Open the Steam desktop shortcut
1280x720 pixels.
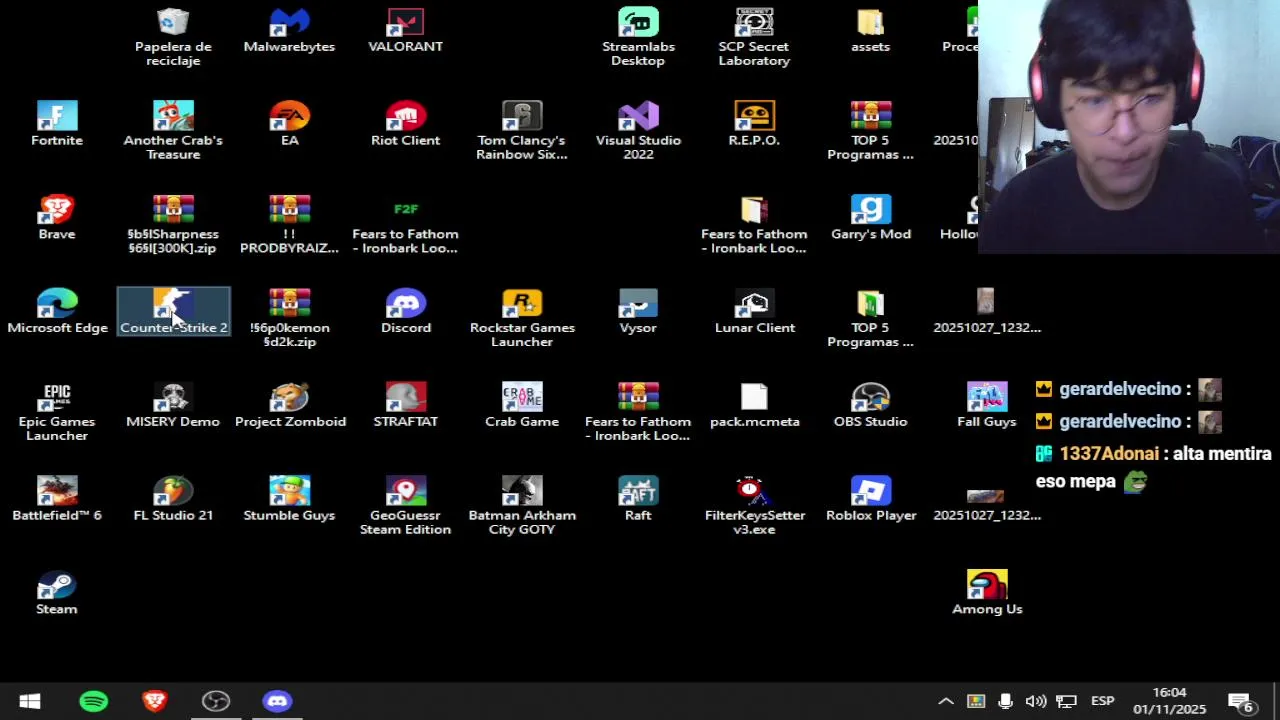[x=57, y=594]
